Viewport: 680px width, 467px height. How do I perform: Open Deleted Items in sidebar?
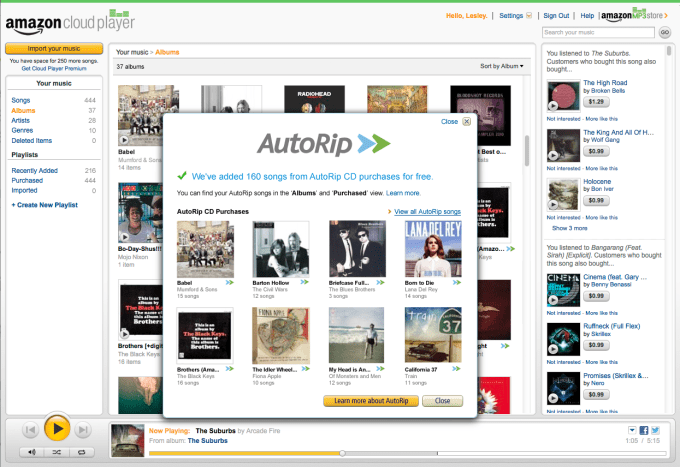[x=32, y=140]
